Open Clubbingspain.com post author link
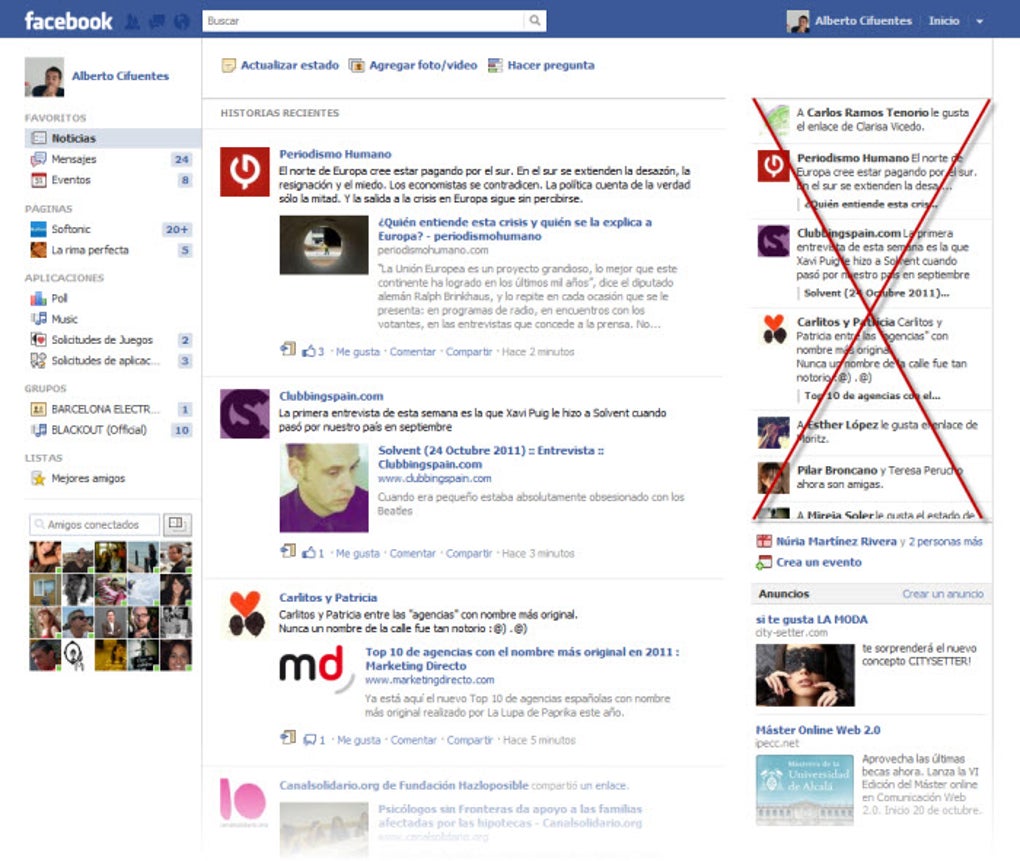The image size is (1020, 861). tap(331, 396)
